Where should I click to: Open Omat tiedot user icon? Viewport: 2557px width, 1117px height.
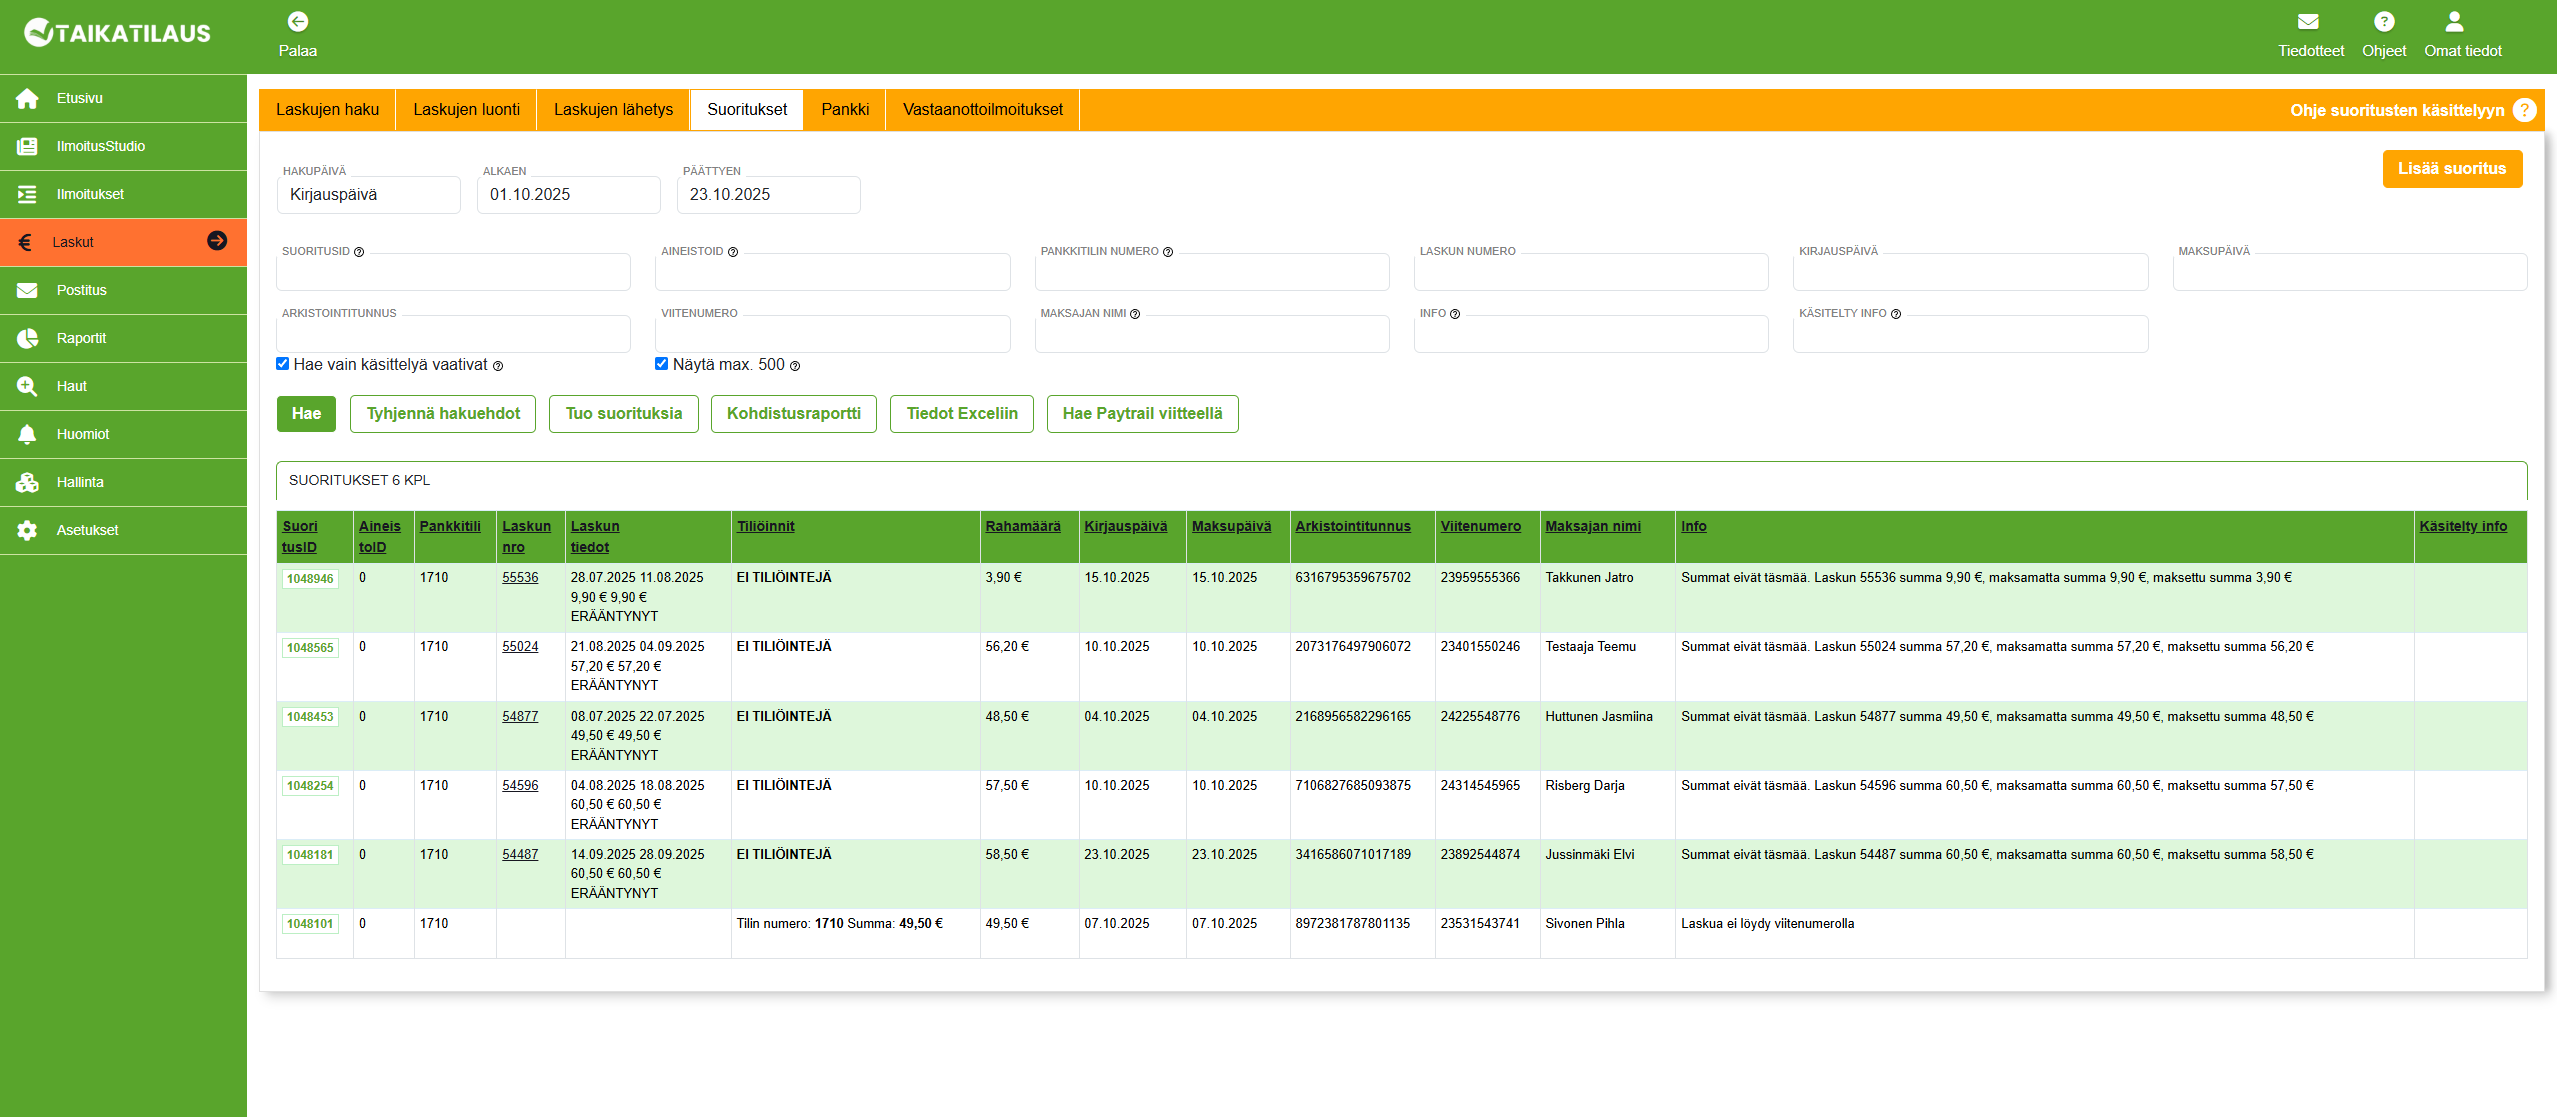(x=2454, y=22)
